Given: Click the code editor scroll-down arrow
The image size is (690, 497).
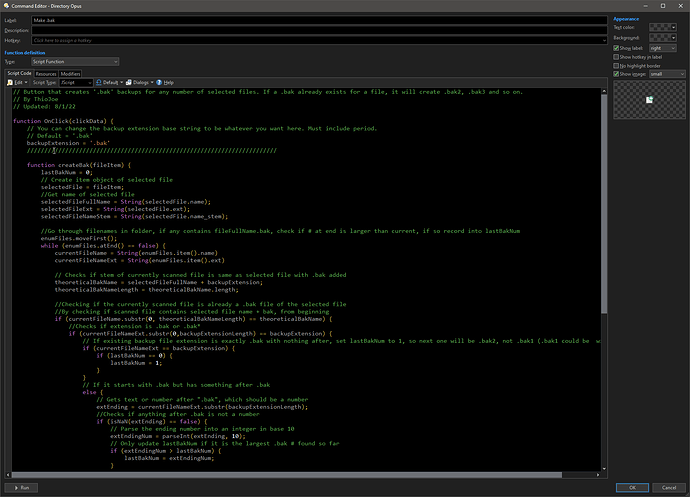Looking at the screenshot, I should (x=604, y=468).
